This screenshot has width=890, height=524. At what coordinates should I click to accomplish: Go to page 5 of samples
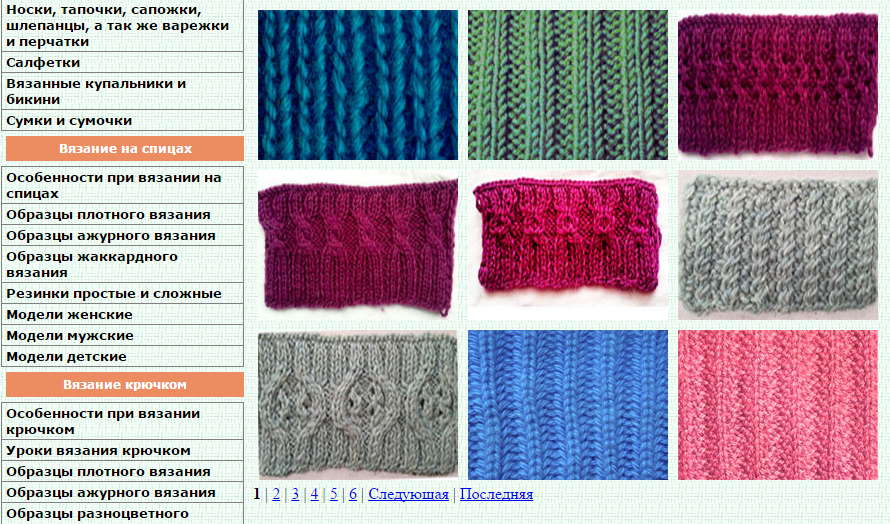tap(334, 494)
